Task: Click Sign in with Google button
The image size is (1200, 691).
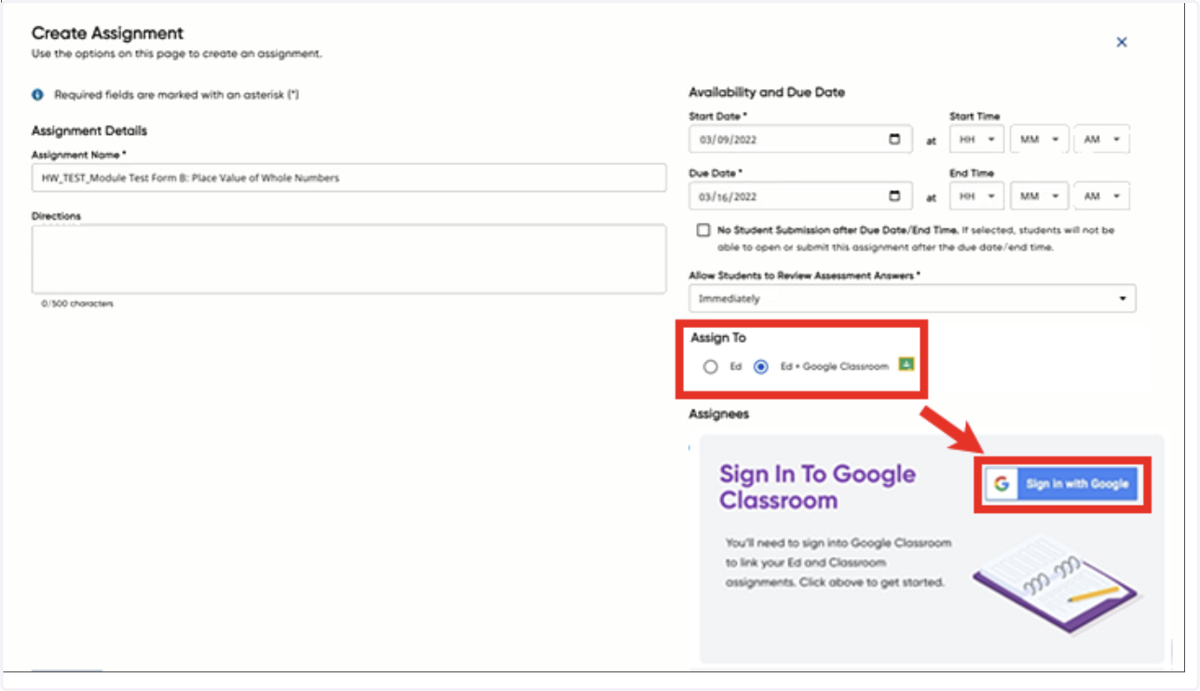Action: [1062, 484]
